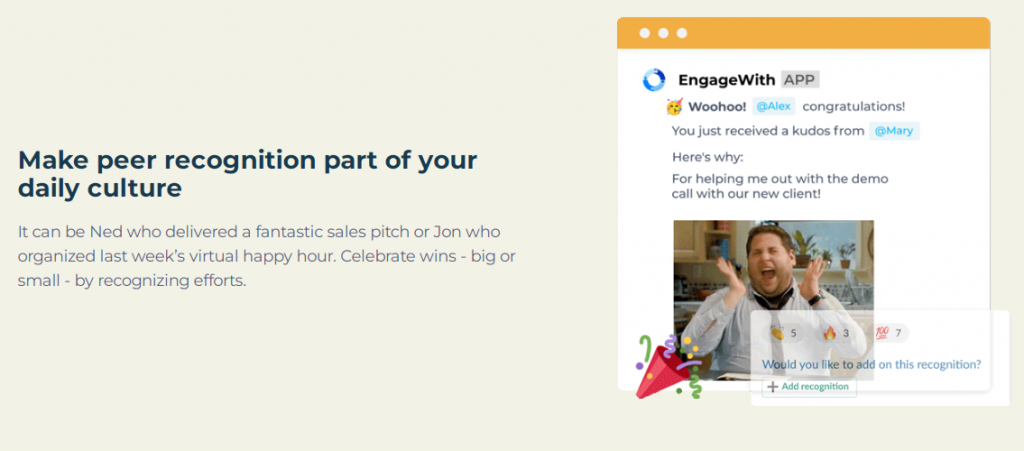This screenshot has width=1024, height=451.
Task: Click the party face emoji before Woohoo
Action: [x=675, y=106]
